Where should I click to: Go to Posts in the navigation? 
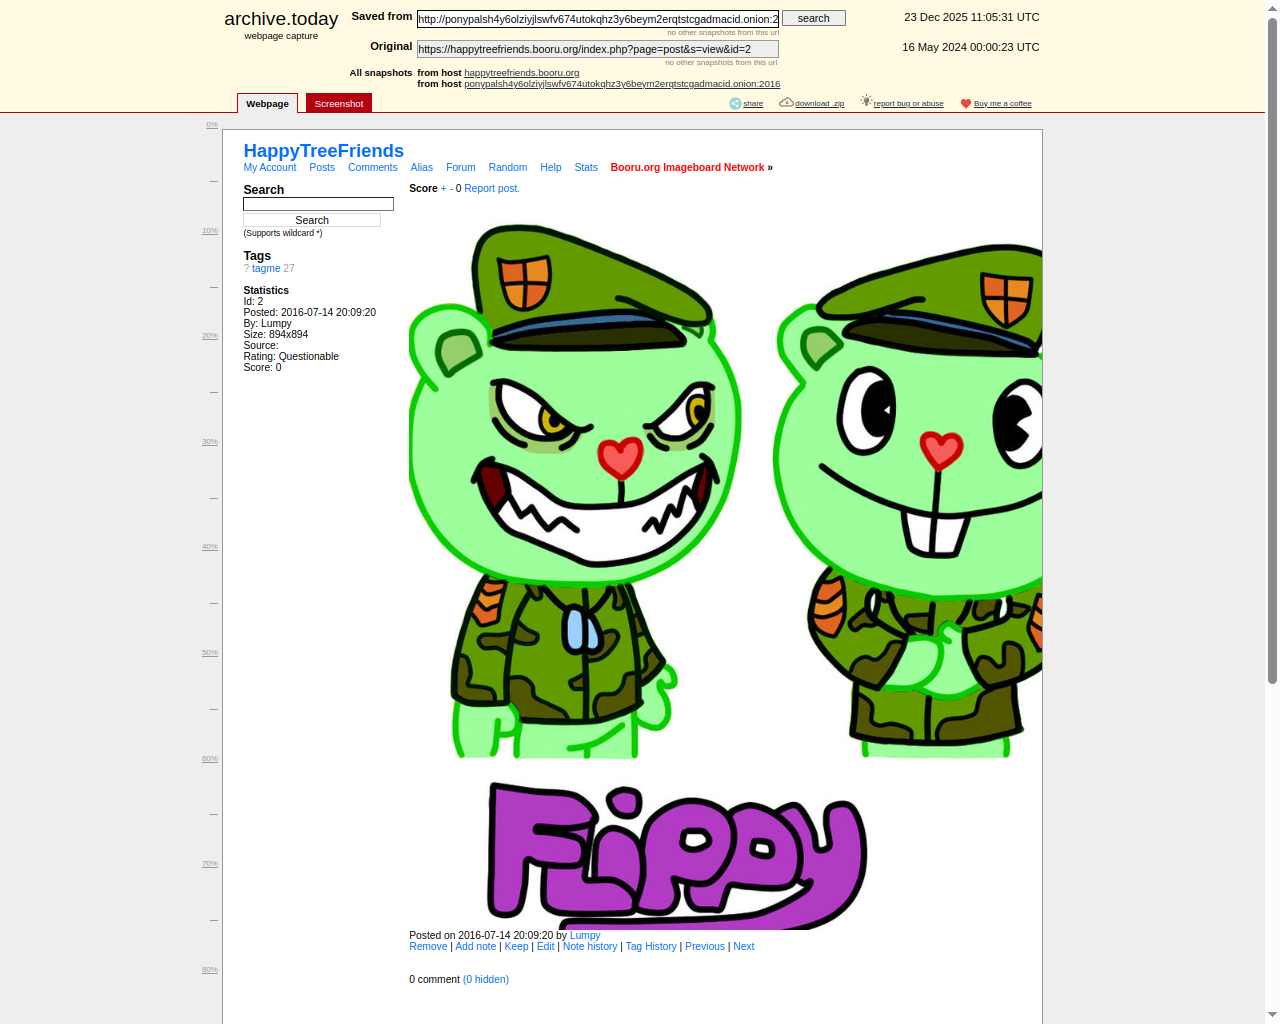[322, 168]
